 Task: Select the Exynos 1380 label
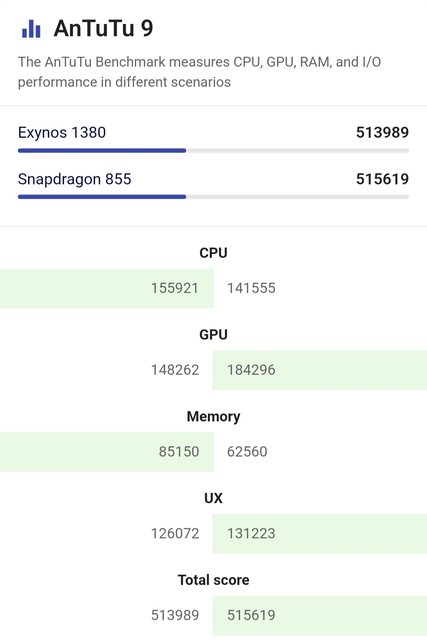tap(62, 133)
